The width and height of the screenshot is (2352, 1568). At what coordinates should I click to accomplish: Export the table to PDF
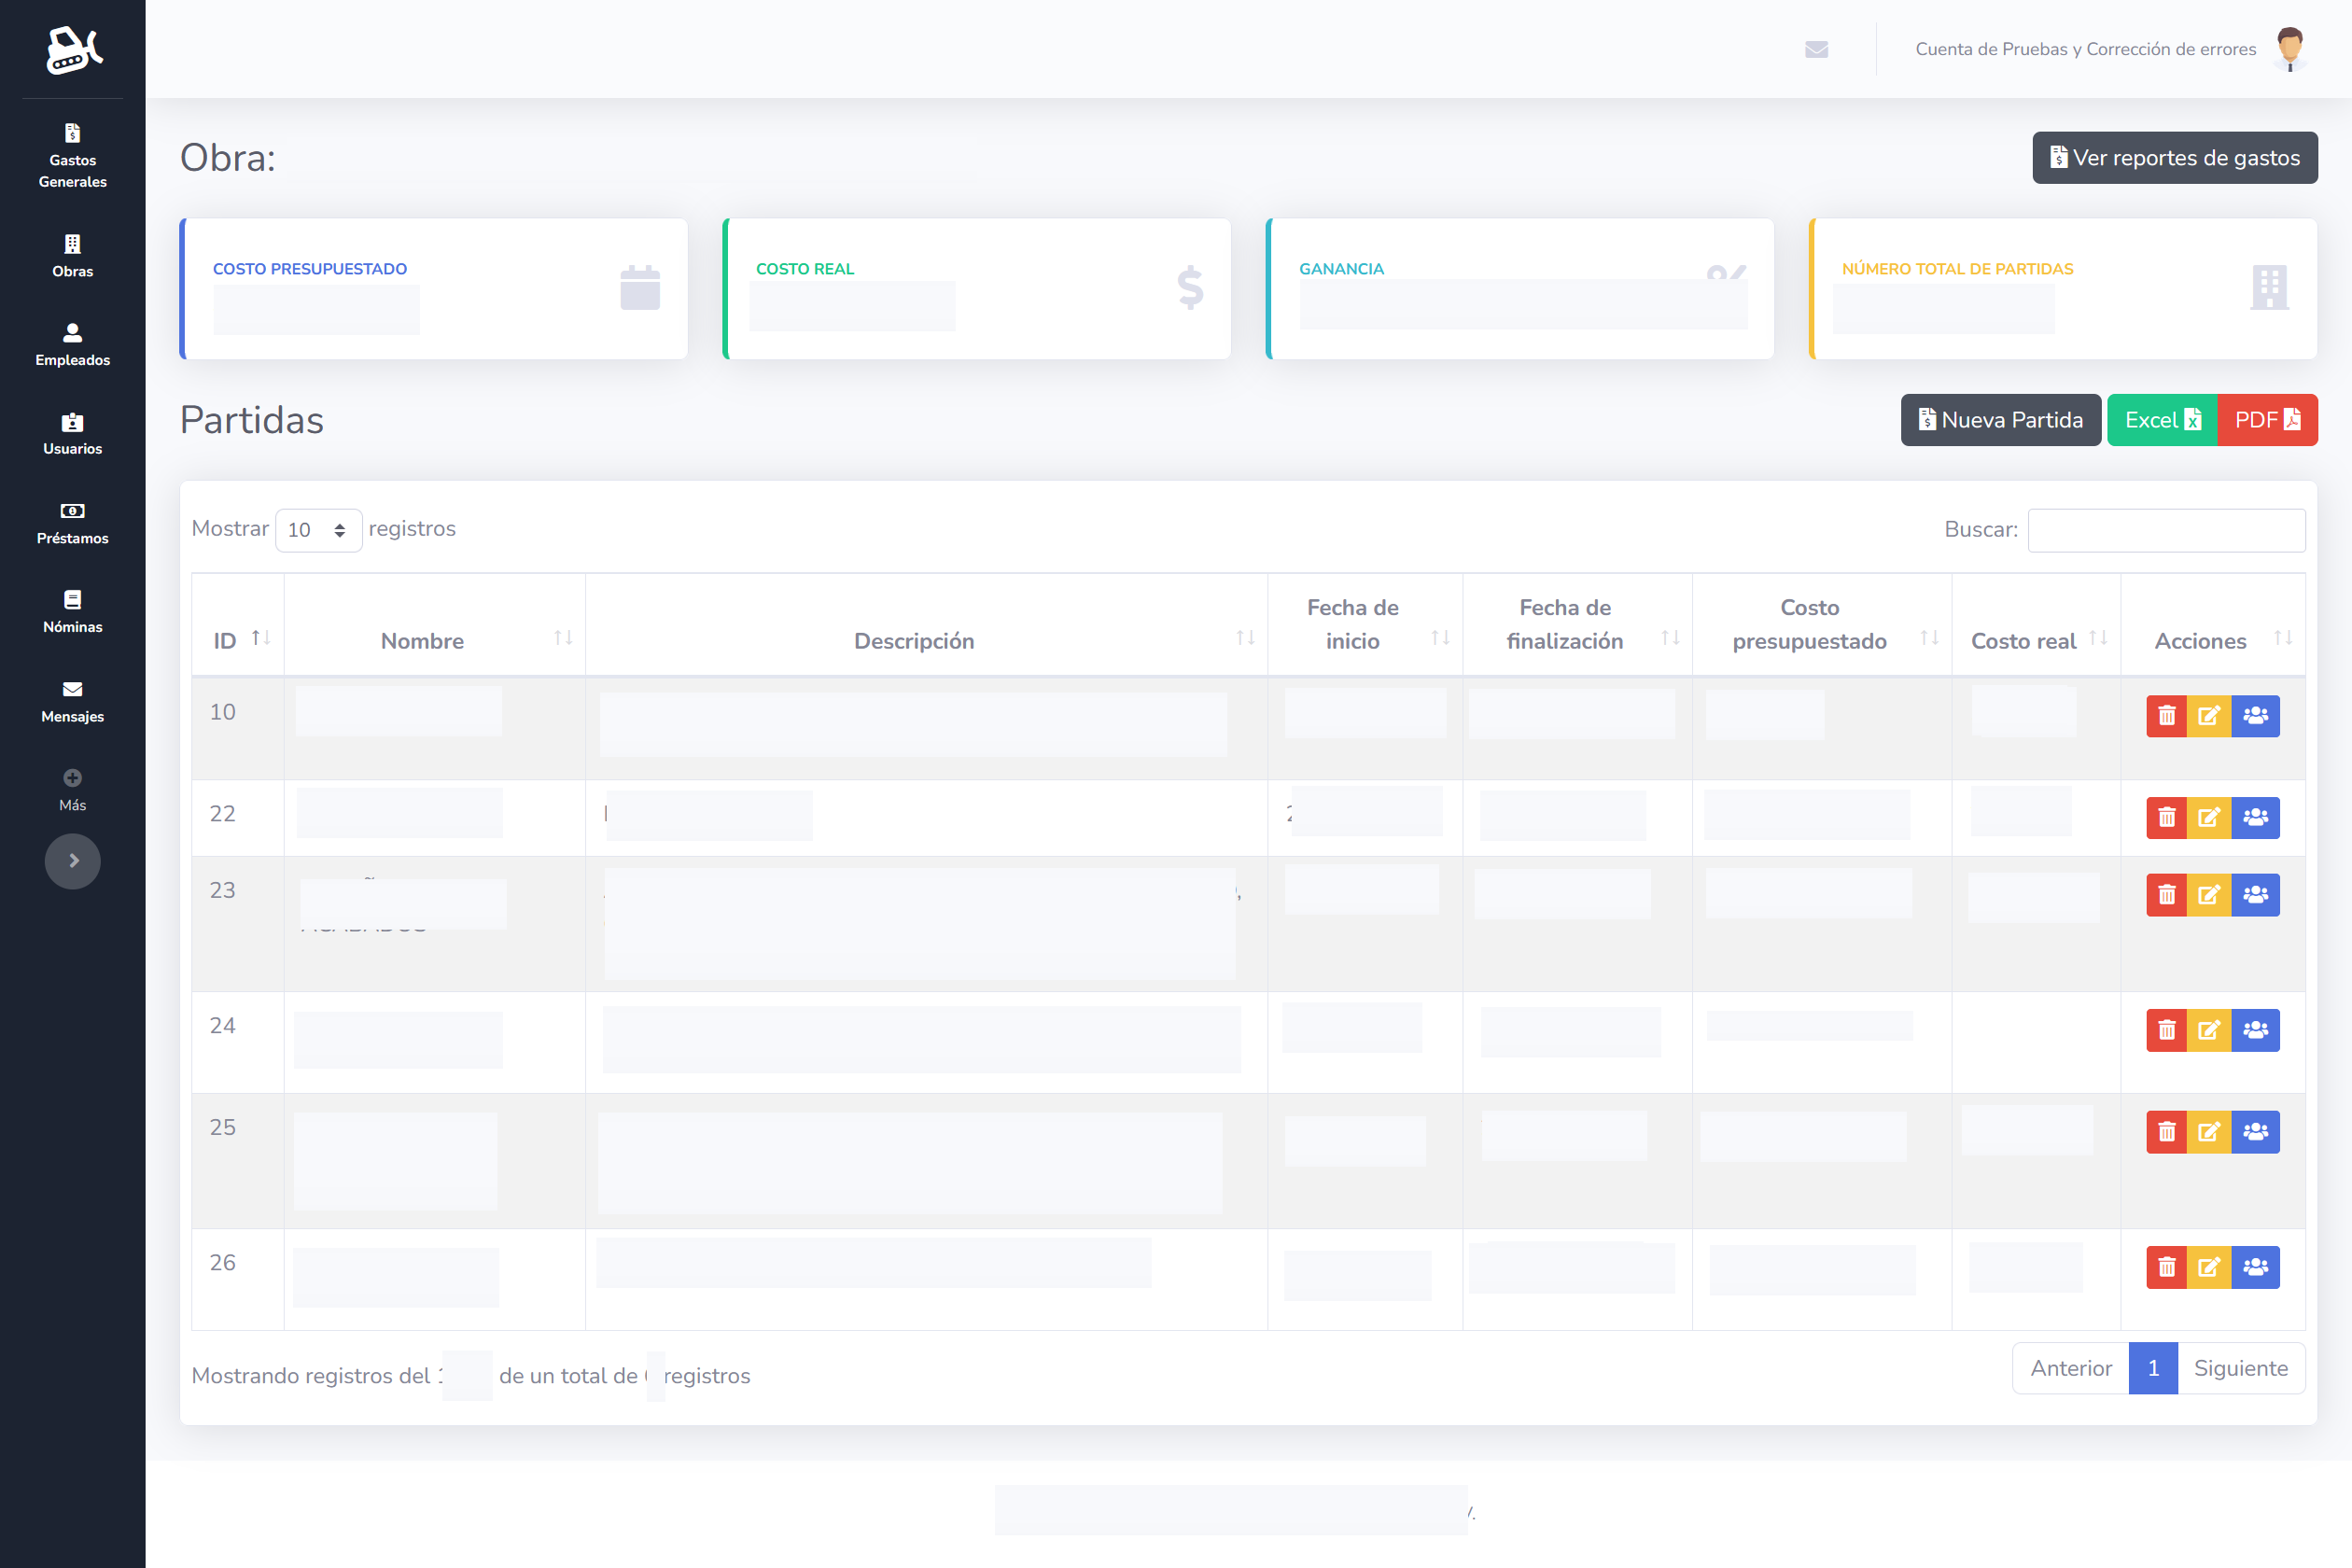pos(2268,420)
